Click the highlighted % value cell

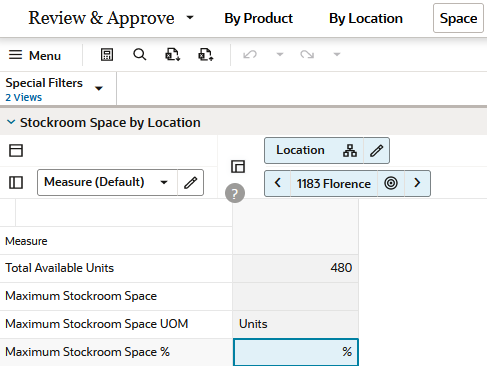tap(296, 352)
